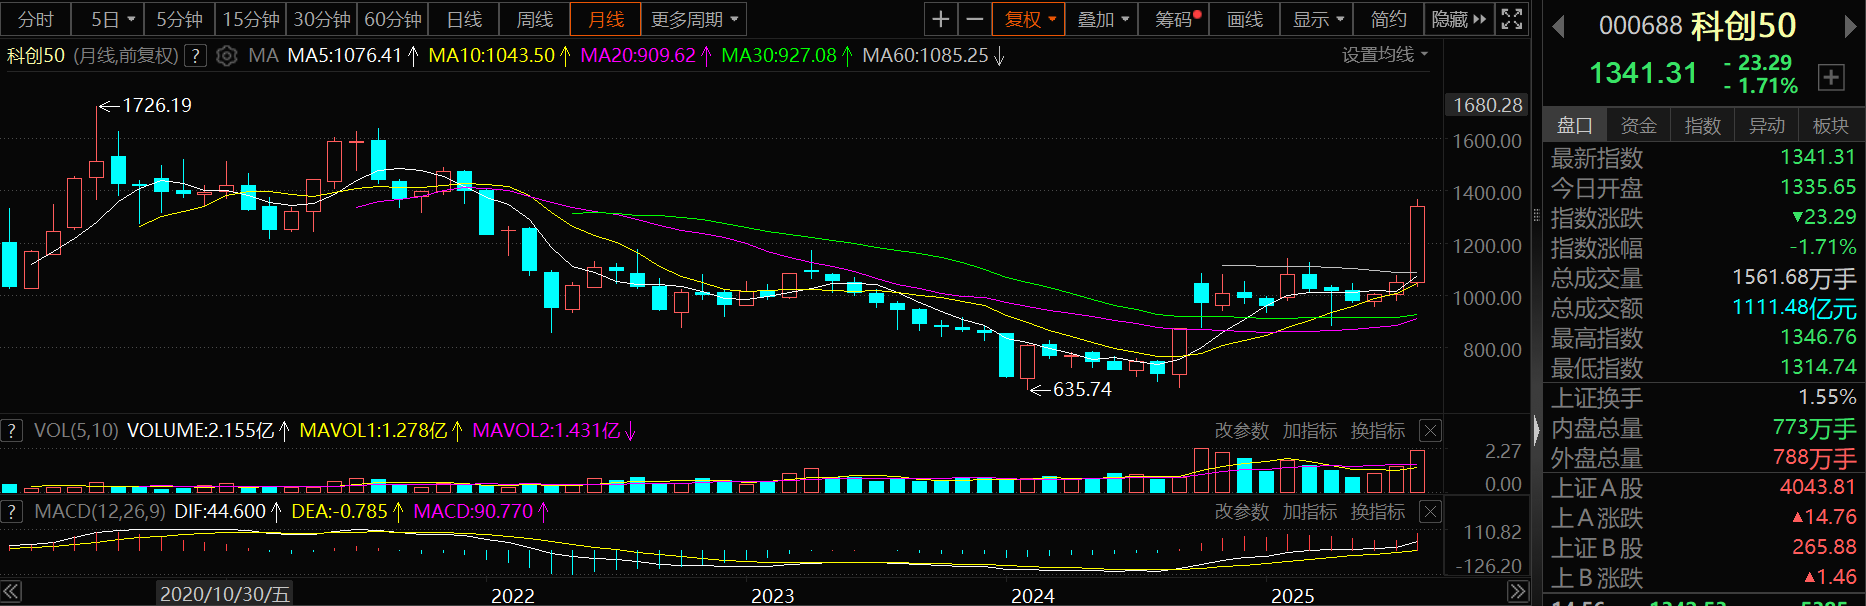Viewport: 1866px width, 606px height.
Task: Close the VOL indicator panel
Action: point(1431,431)
